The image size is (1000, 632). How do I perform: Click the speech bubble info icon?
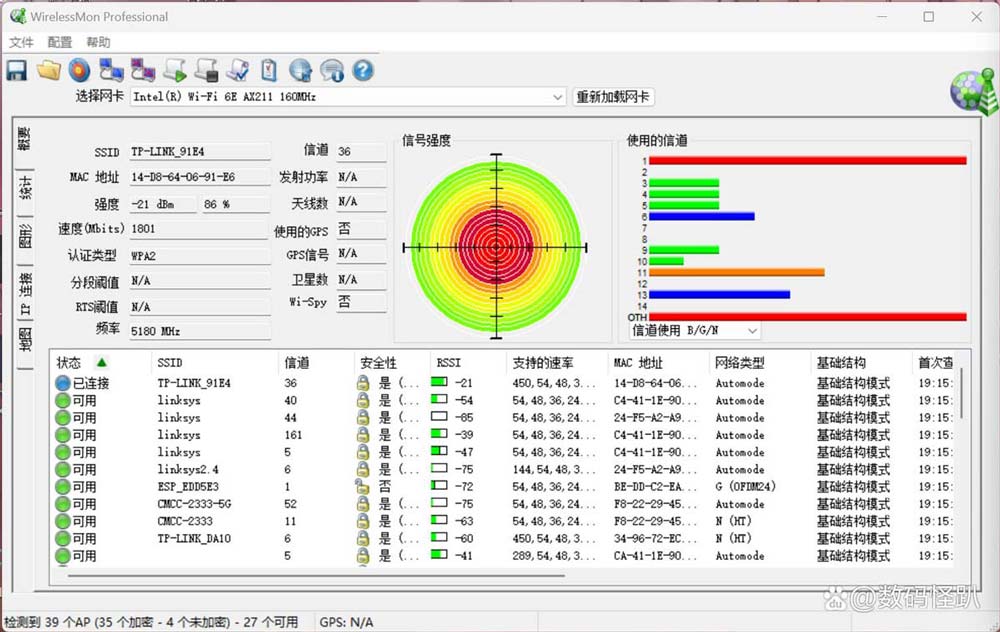pyautogui.click(x=332, y=70)
